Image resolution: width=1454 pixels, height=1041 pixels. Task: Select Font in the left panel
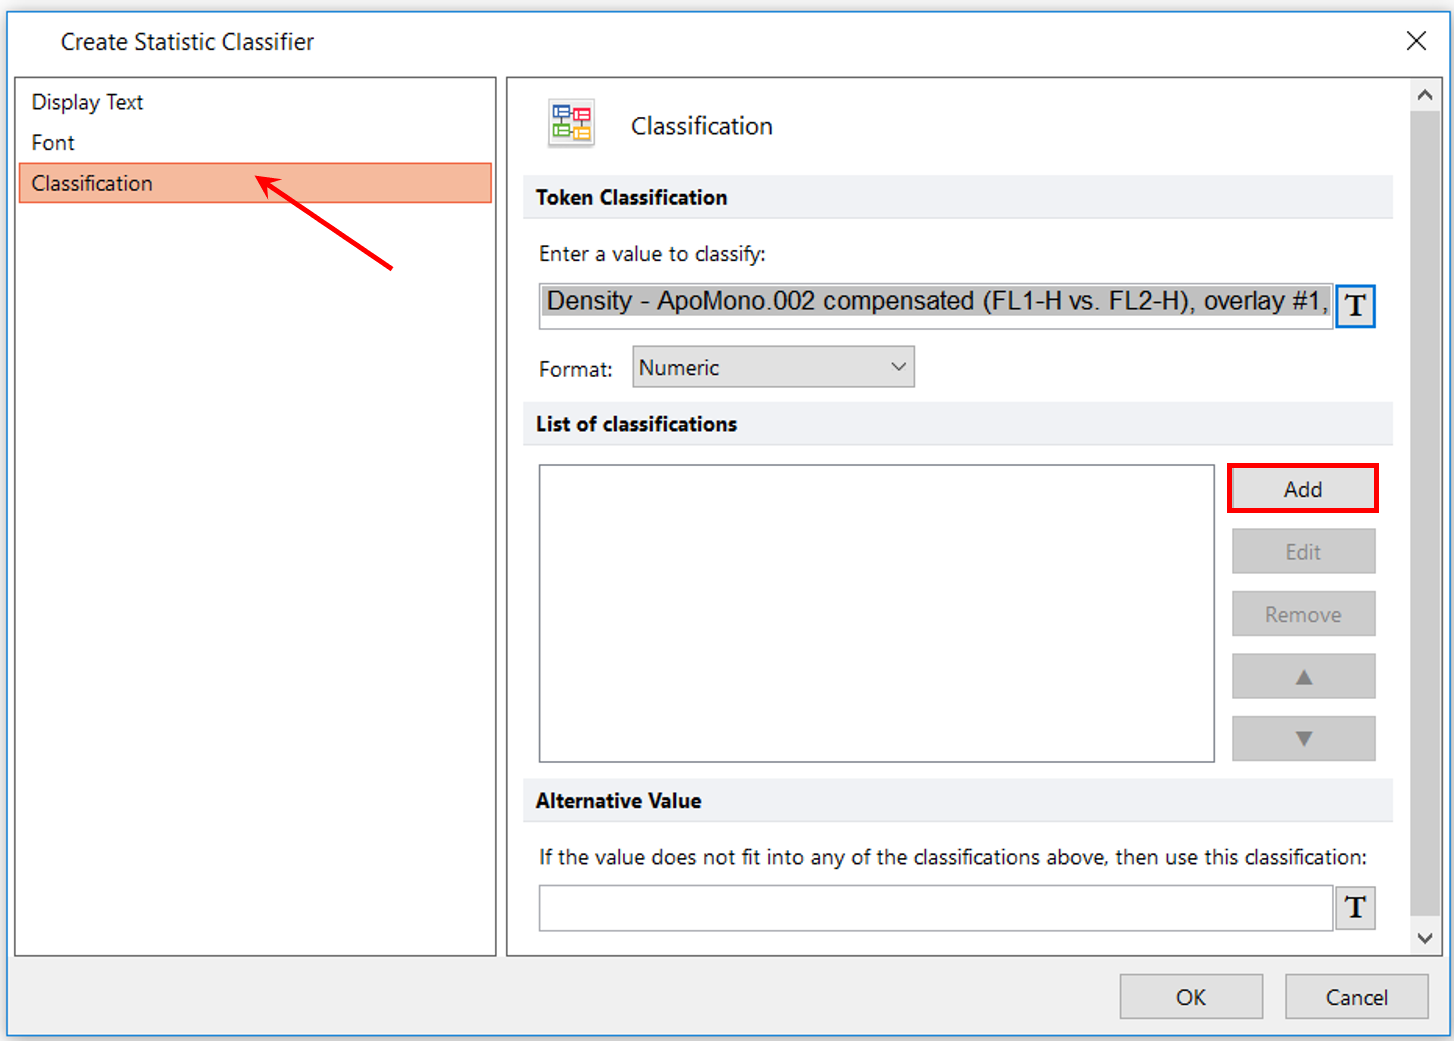[255, 143]
